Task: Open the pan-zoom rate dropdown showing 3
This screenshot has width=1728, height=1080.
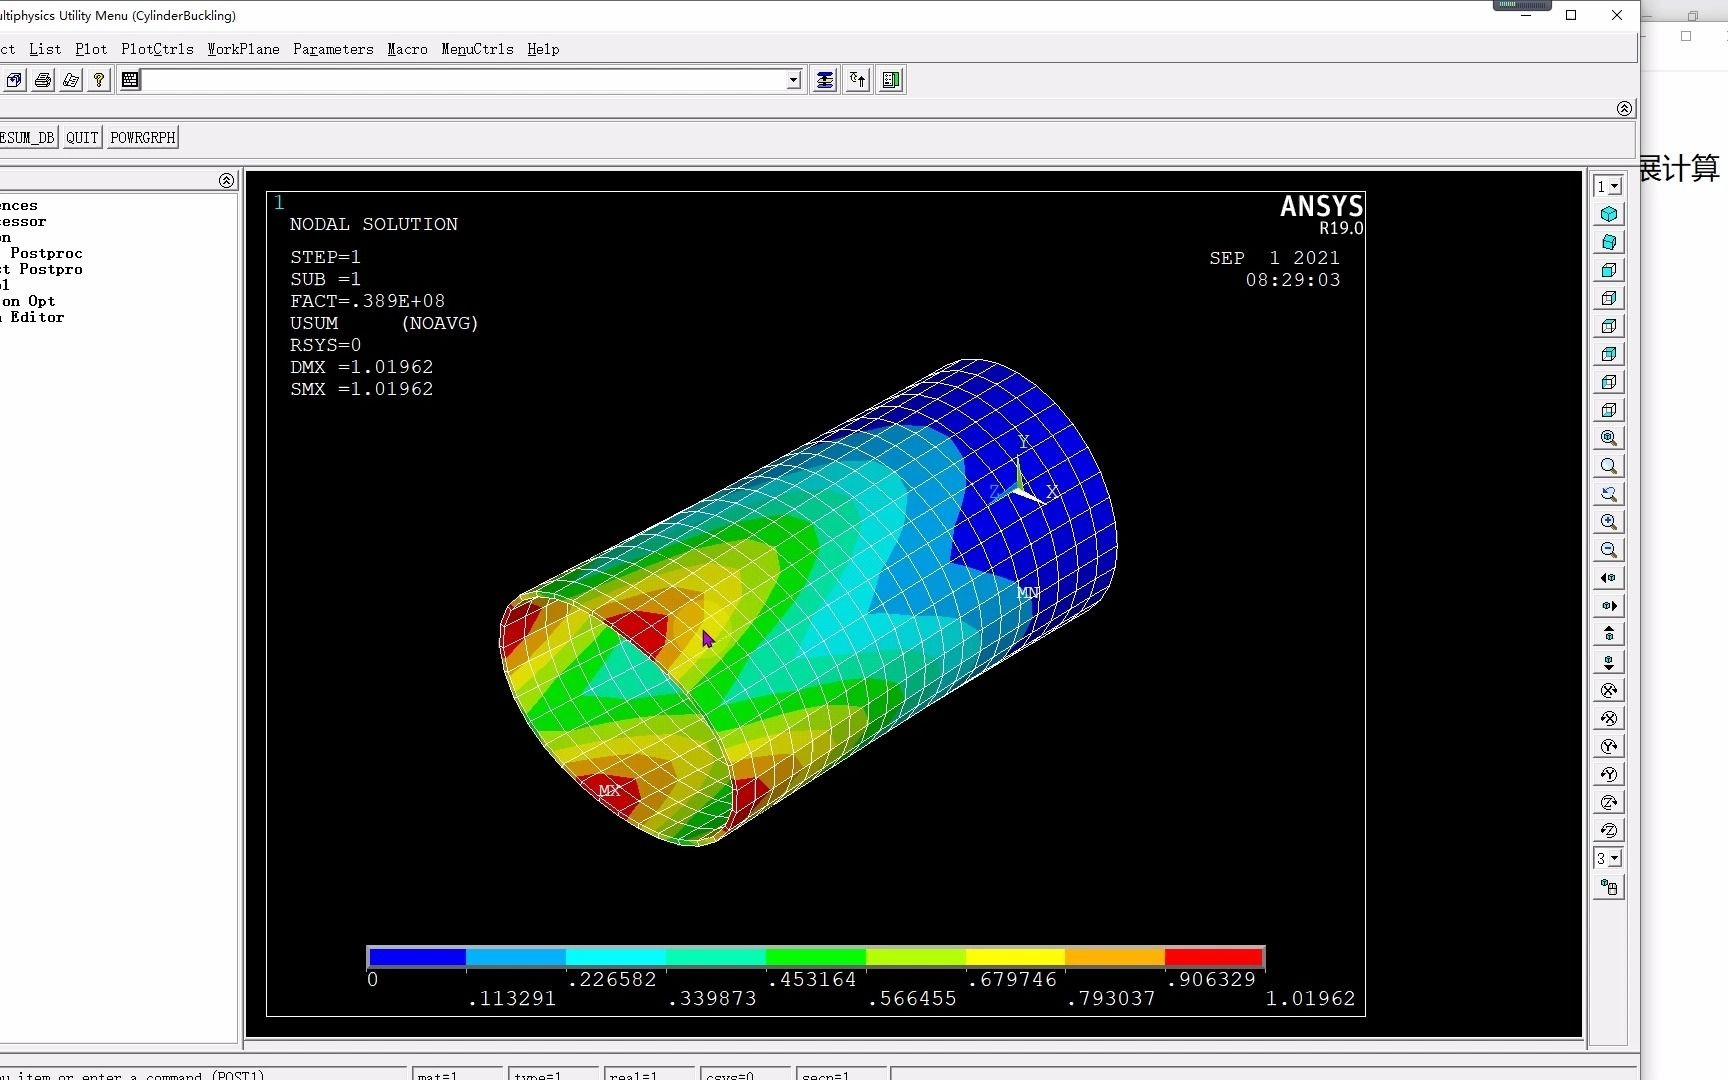Action: 1607,858
